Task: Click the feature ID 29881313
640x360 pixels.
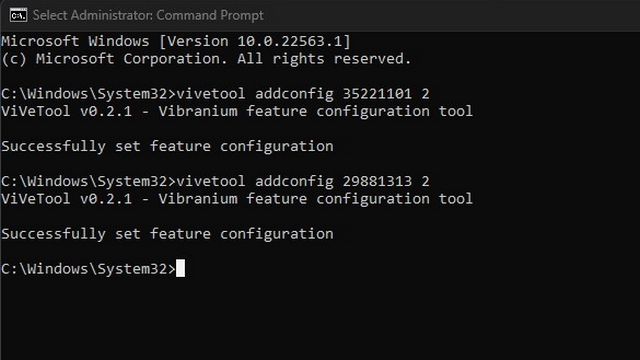Action: pyautogui.click(x=377, y=181)
